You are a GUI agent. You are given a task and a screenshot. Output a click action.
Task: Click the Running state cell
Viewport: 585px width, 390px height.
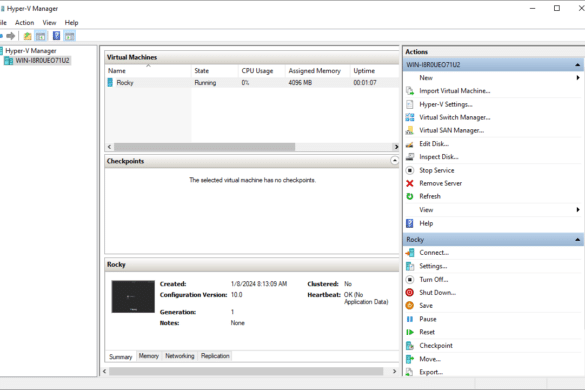tap(205, 83)
